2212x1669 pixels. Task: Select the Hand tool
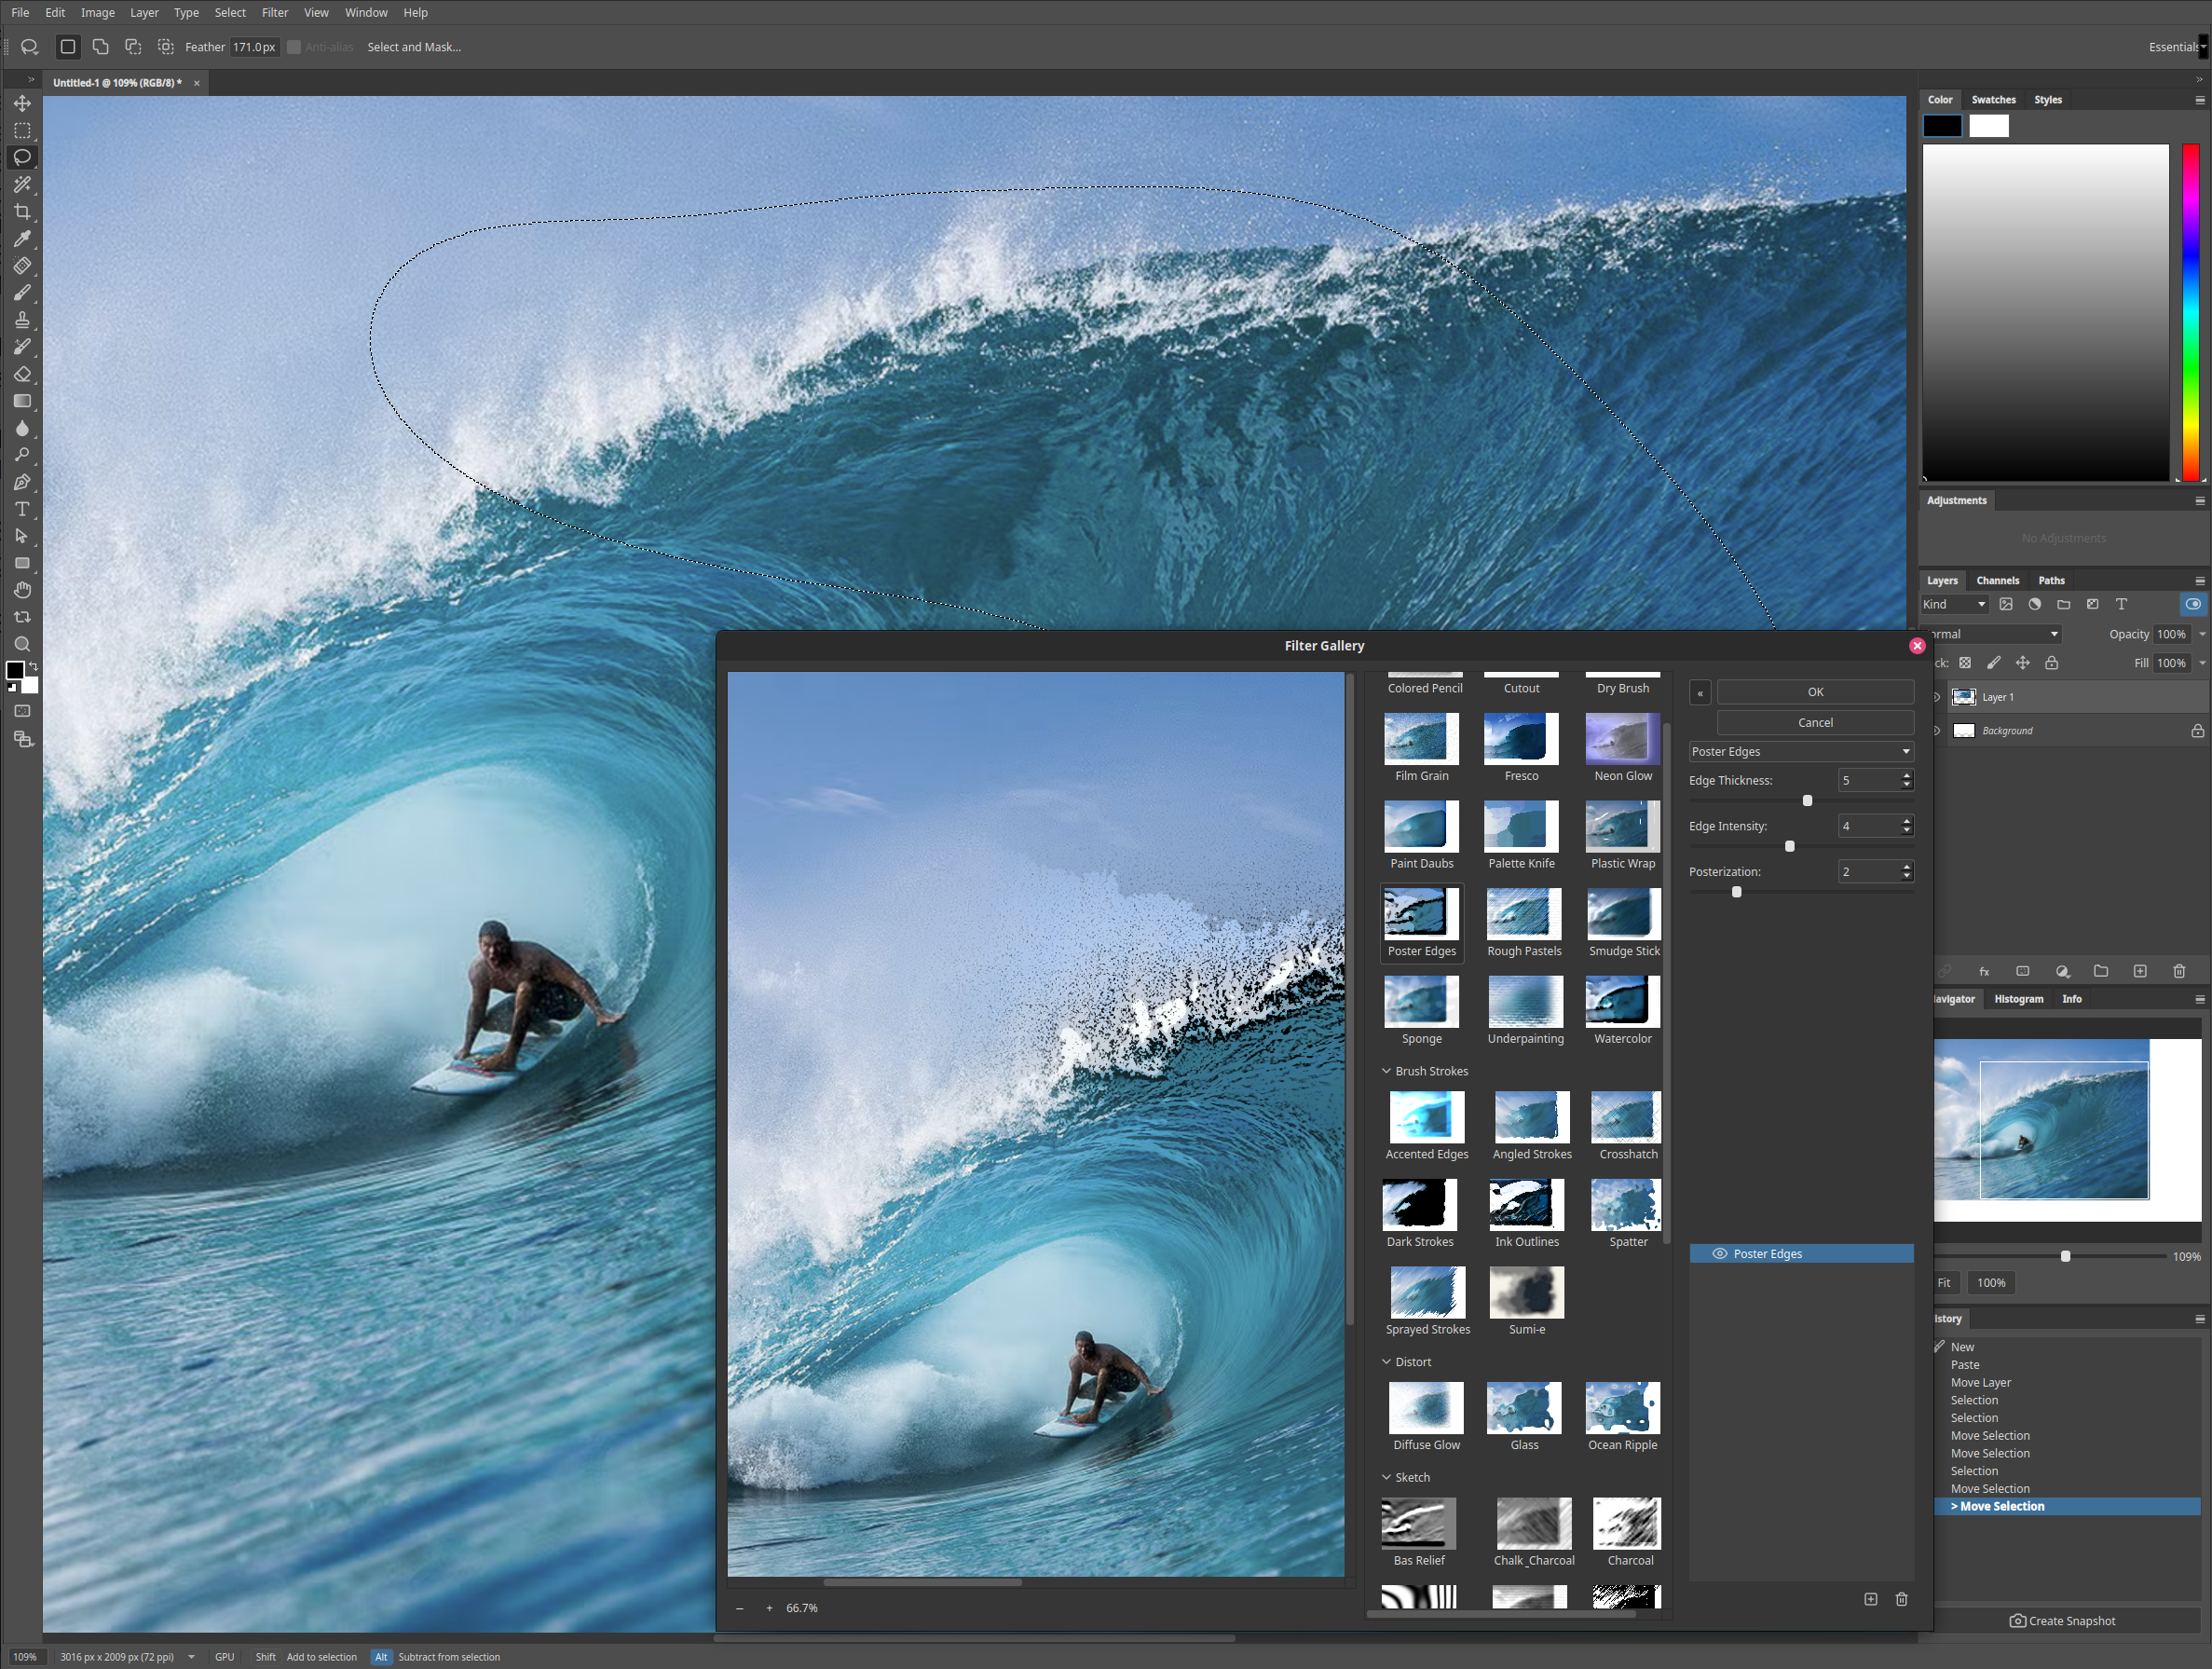(22, 590)
